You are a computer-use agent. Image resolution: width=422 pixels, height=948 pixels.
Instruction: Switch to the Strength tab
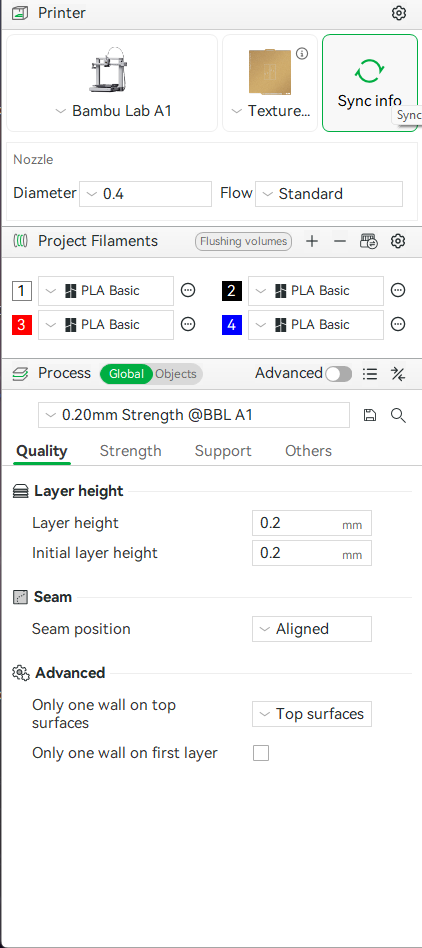point(131,451)
